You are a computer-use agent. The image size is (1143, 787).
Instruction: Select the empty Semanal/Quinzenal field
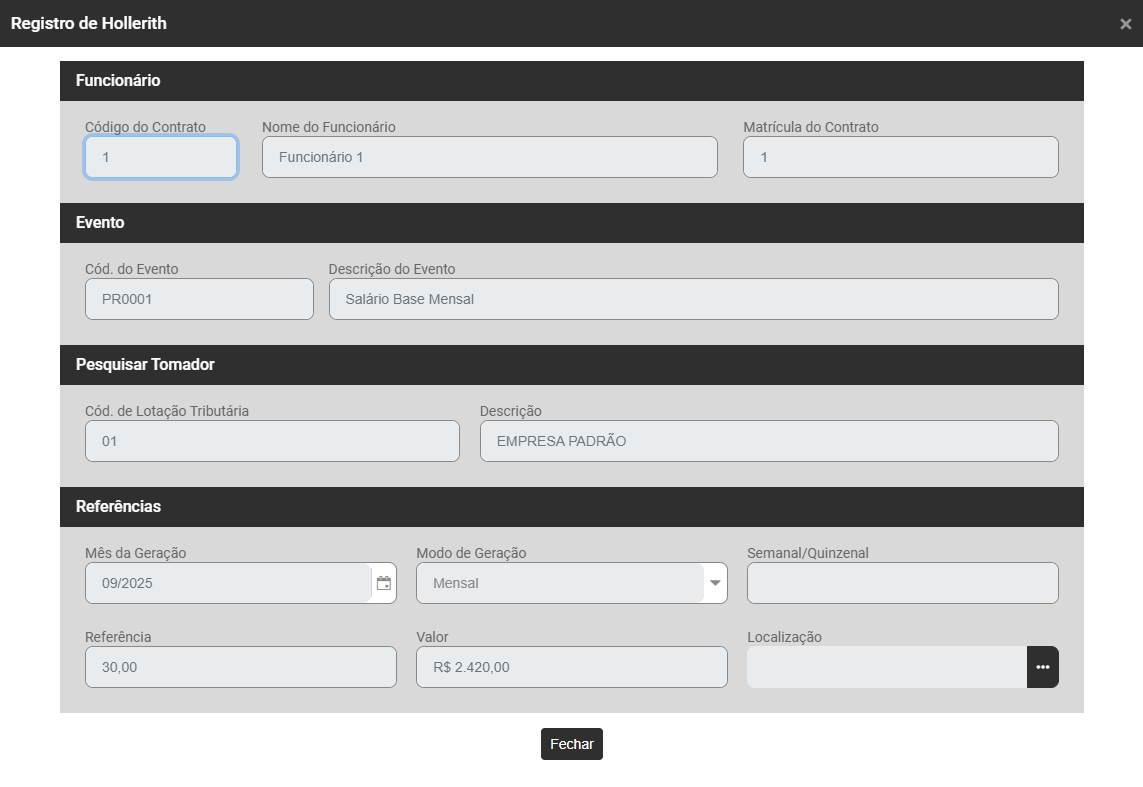[x=902, y=583]
